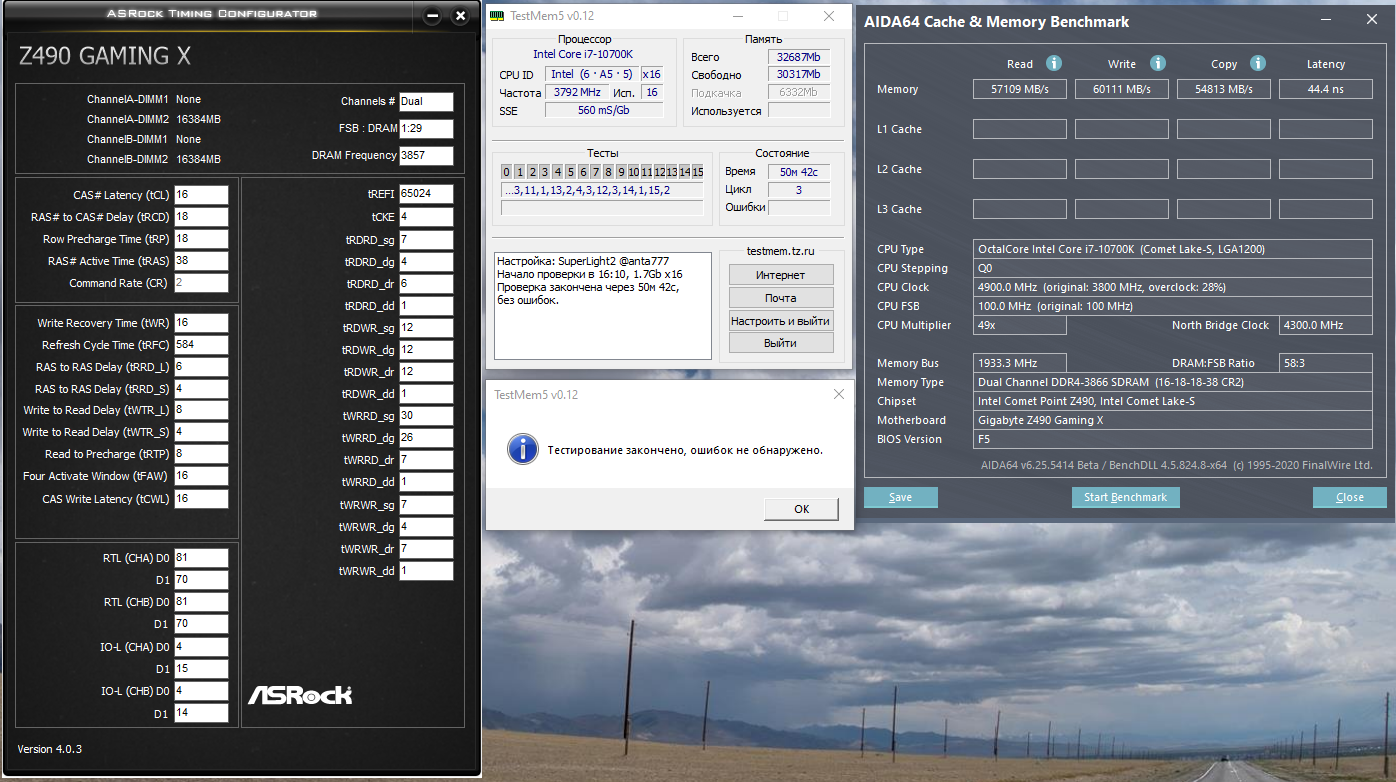Click the Command Rate (CR) field

(x=201, y=283)
